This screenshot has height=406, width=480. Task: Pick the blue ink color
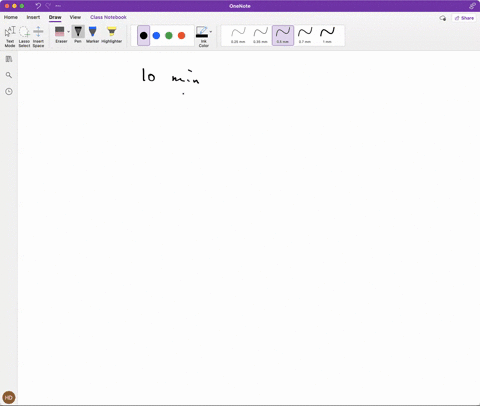pos(156,35)
